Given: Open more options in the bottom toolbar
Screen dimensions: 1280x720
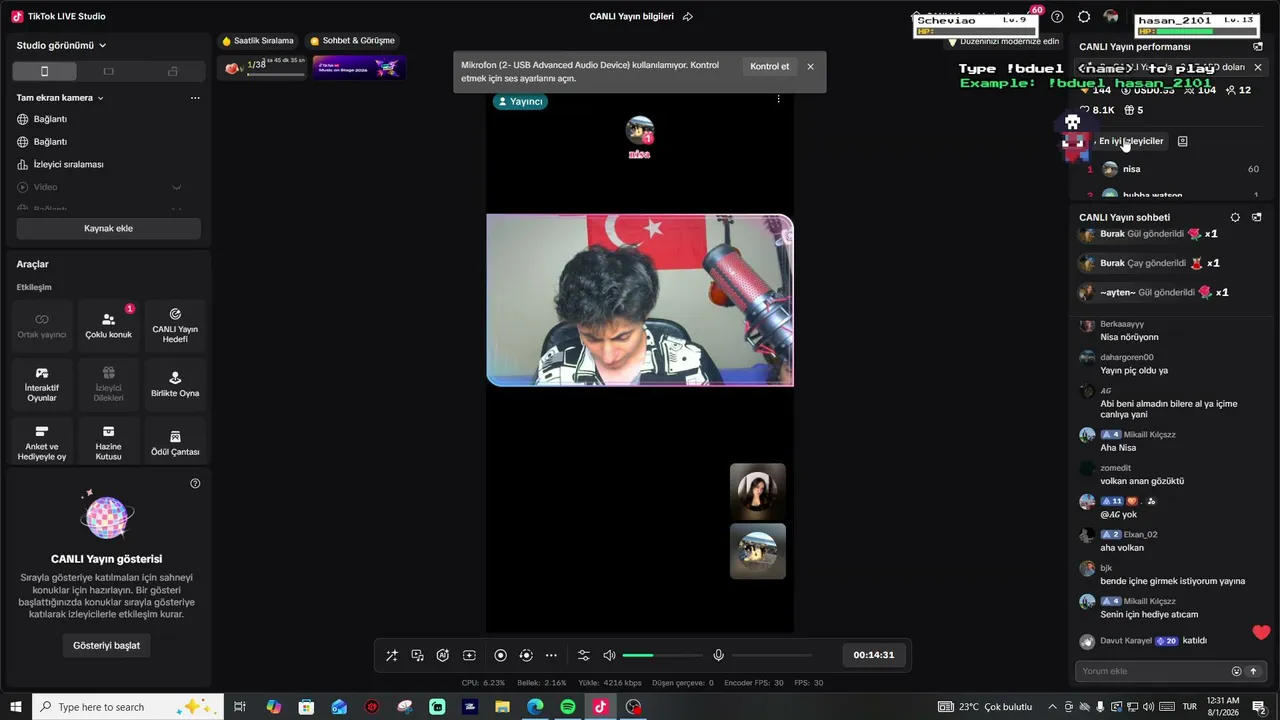Looking at the screenshot, I should tap(551, 655).
